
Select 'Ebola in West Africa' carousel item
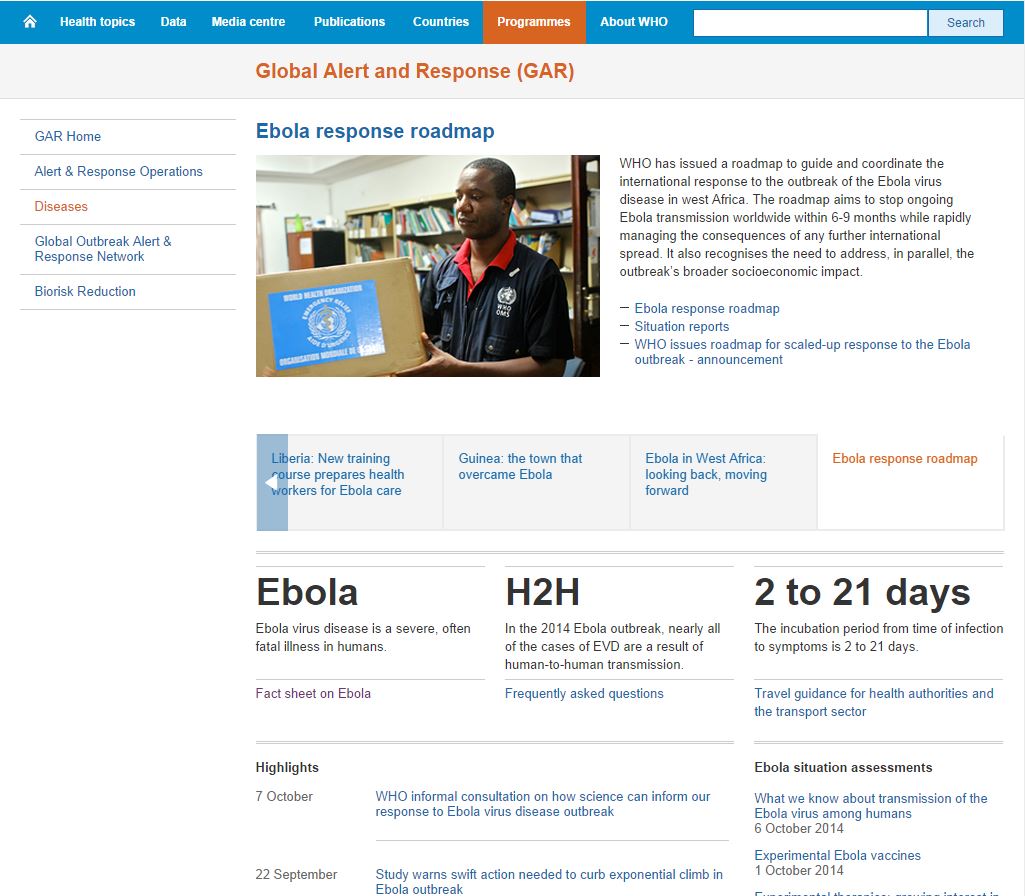[706, 475]
